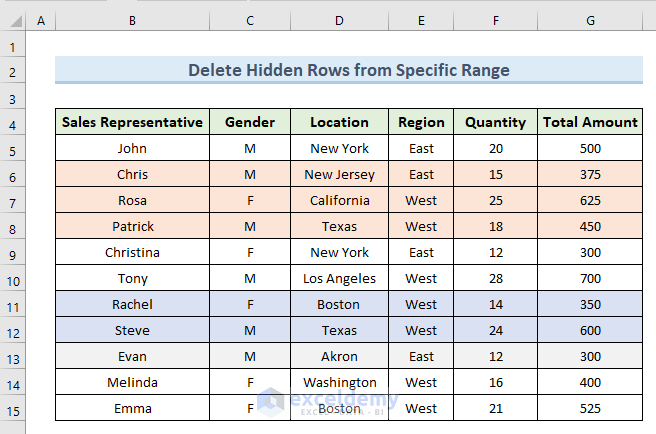The width and height of the screenshot is (656, 434).
Task: Click the 'Washington' cell
Action: coord(339,382)
